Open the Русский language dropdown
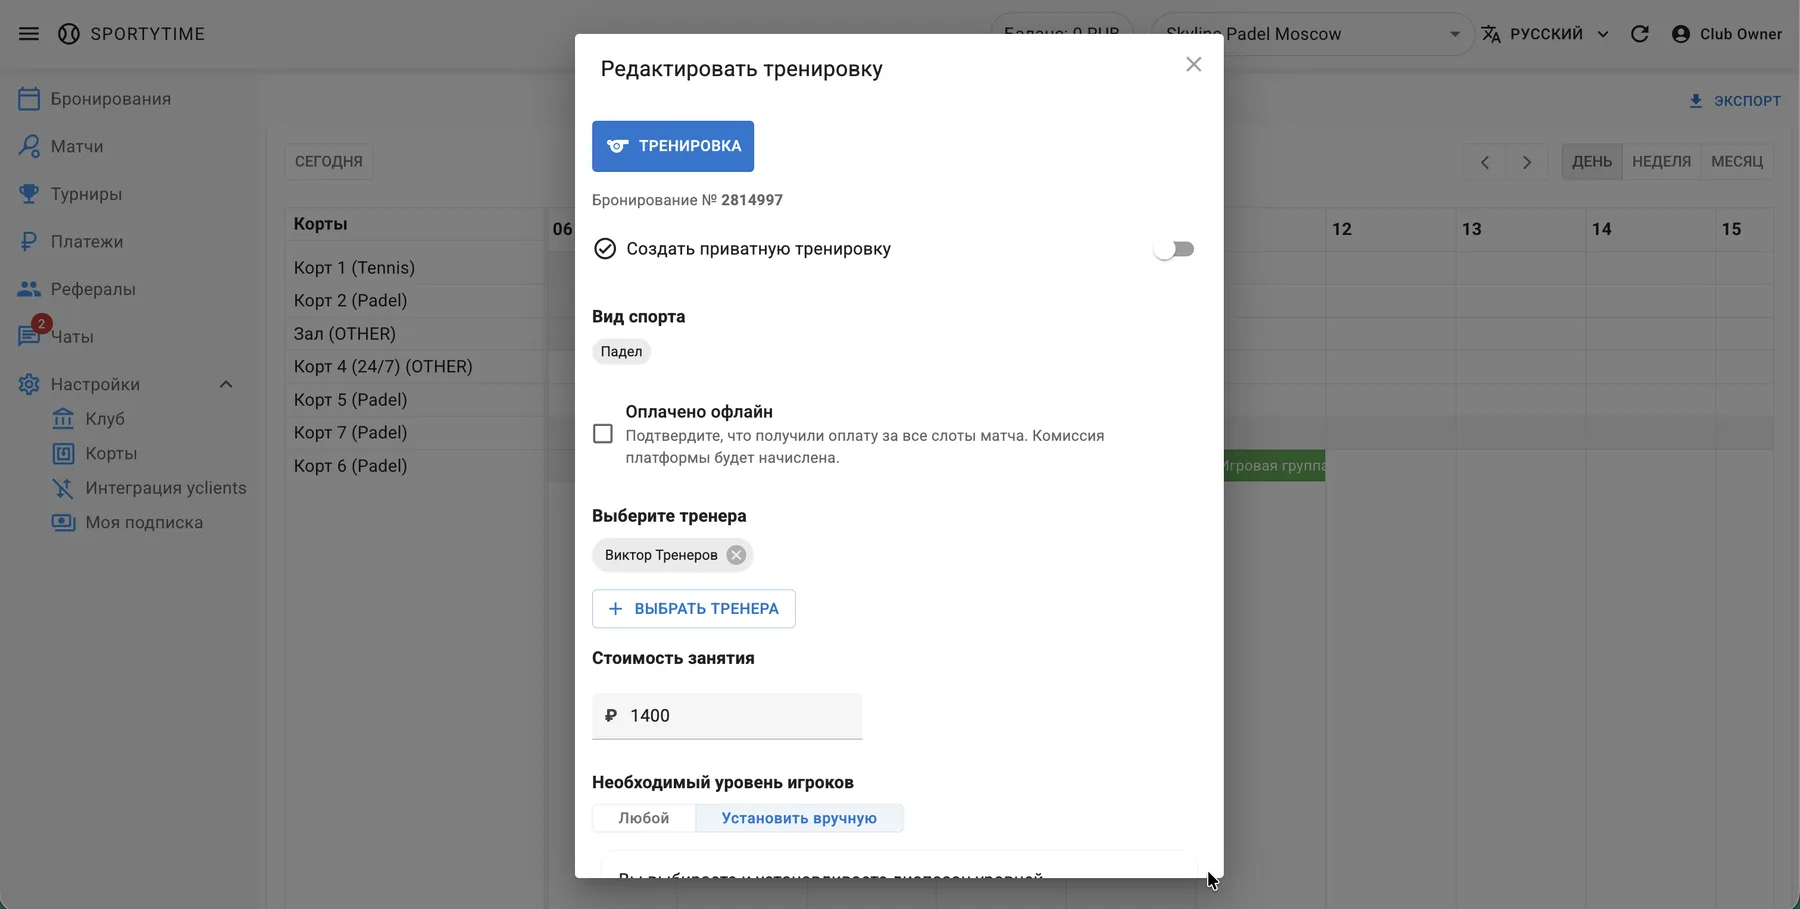Viewport: 1800px width, 909px height. [1545, 34]
